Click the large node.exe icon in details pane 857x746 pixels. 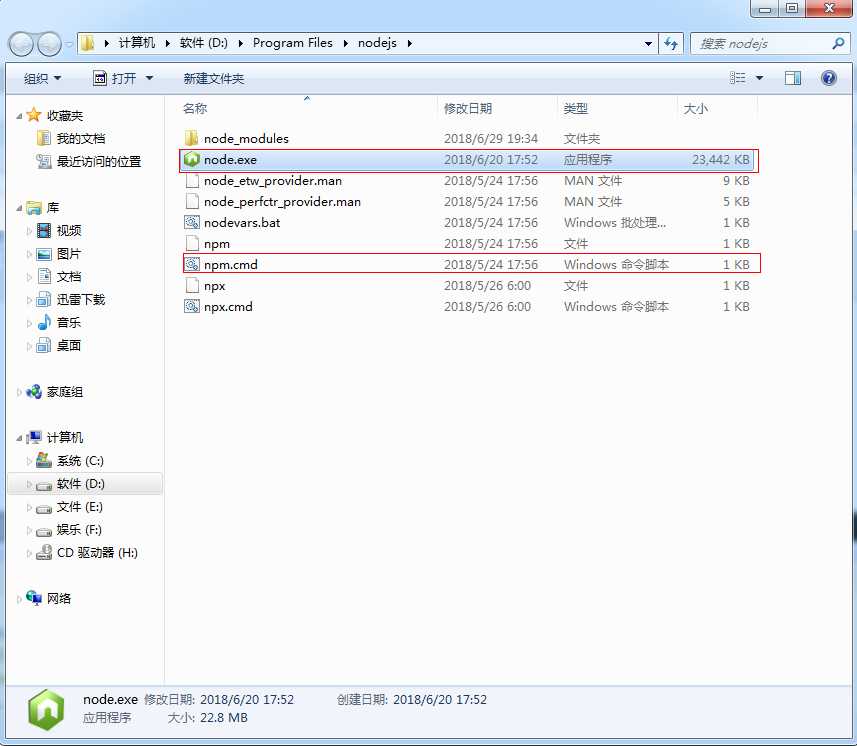pos(47,710)
